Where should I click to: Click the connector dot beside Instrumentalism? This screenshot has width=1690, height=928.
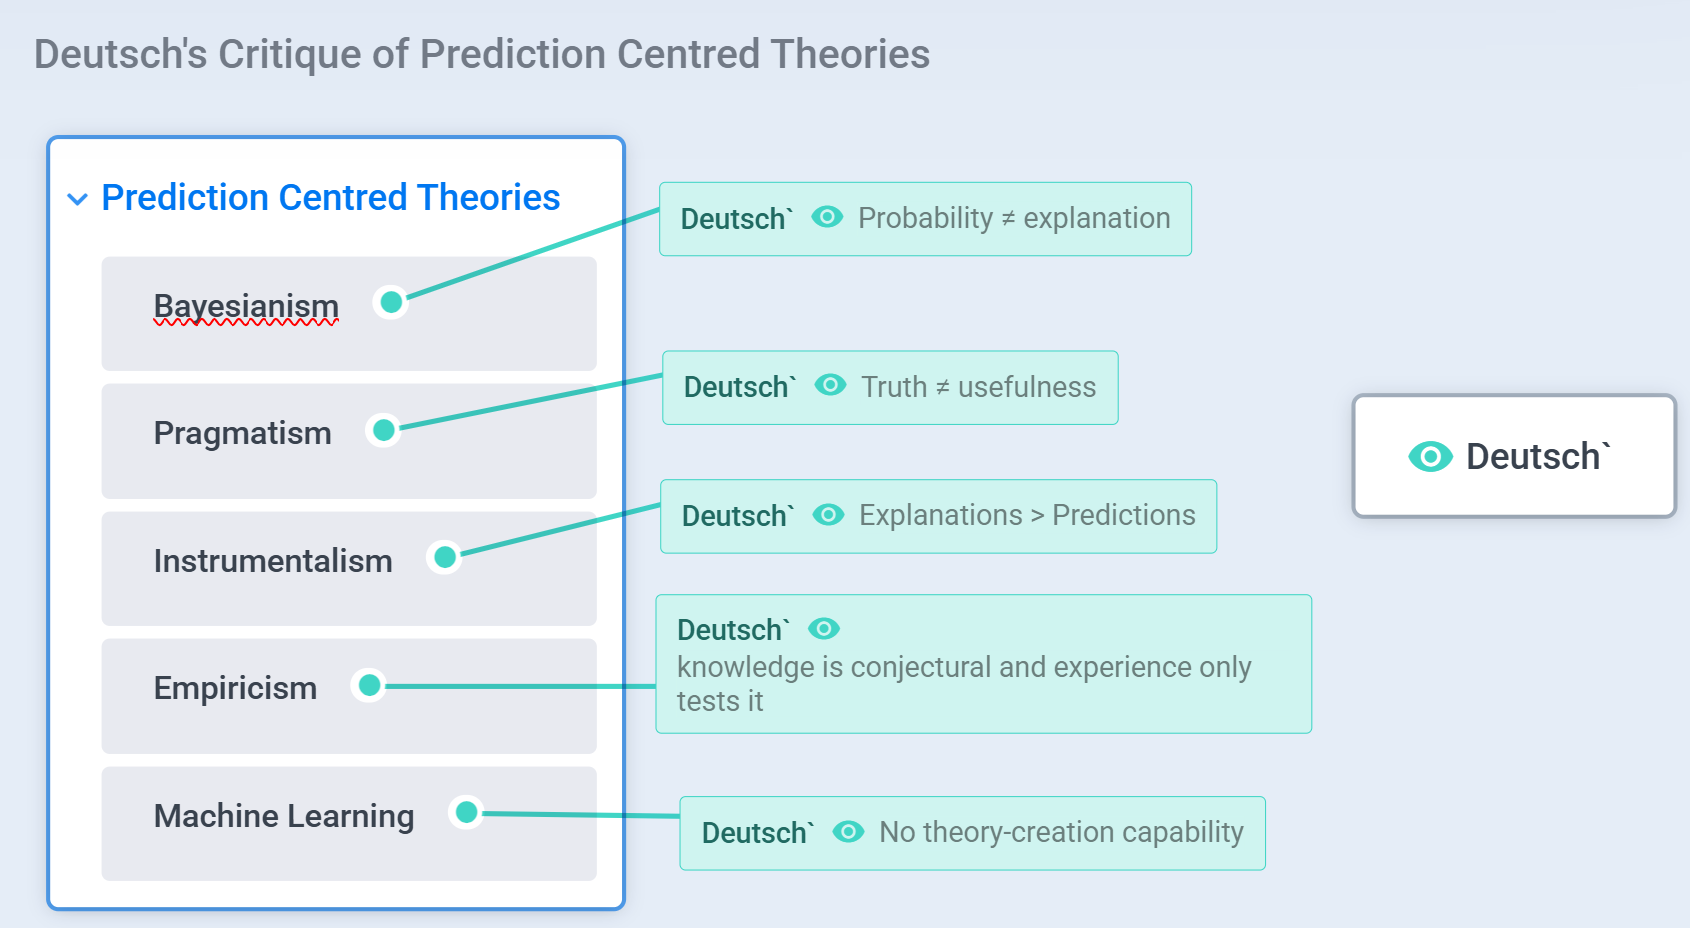(445, 557)
